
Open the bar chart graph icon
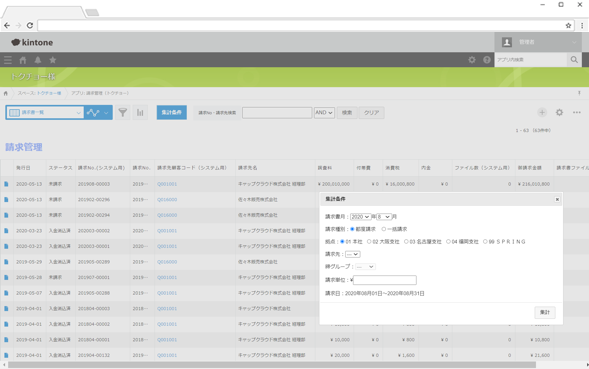[140, 112]
